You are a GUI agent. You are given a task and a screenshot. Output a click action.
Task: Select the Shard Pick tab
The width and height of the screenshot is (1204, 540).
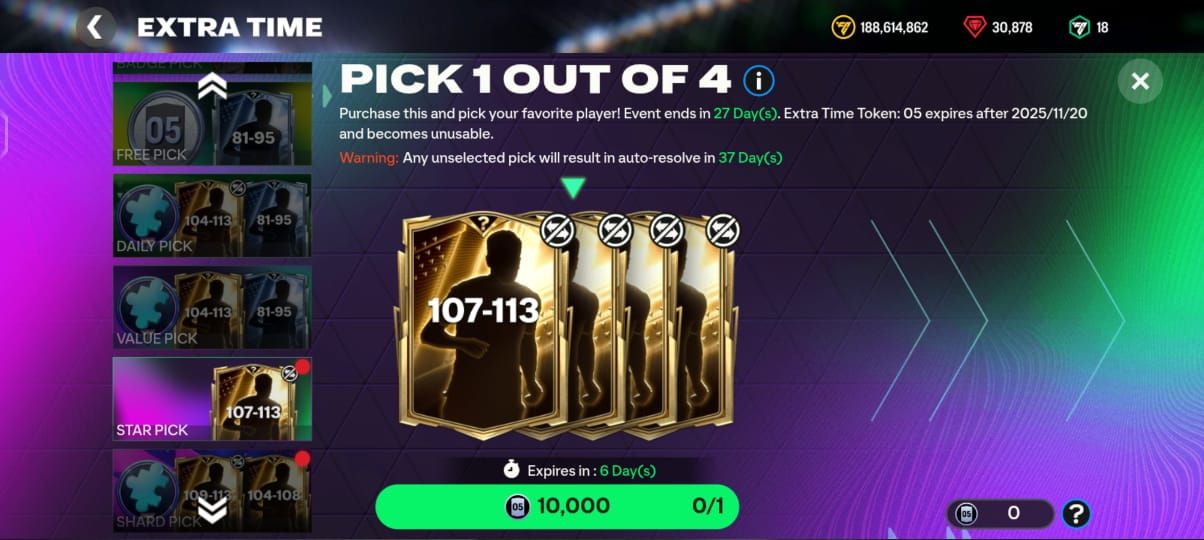click(x=212, y=490)
